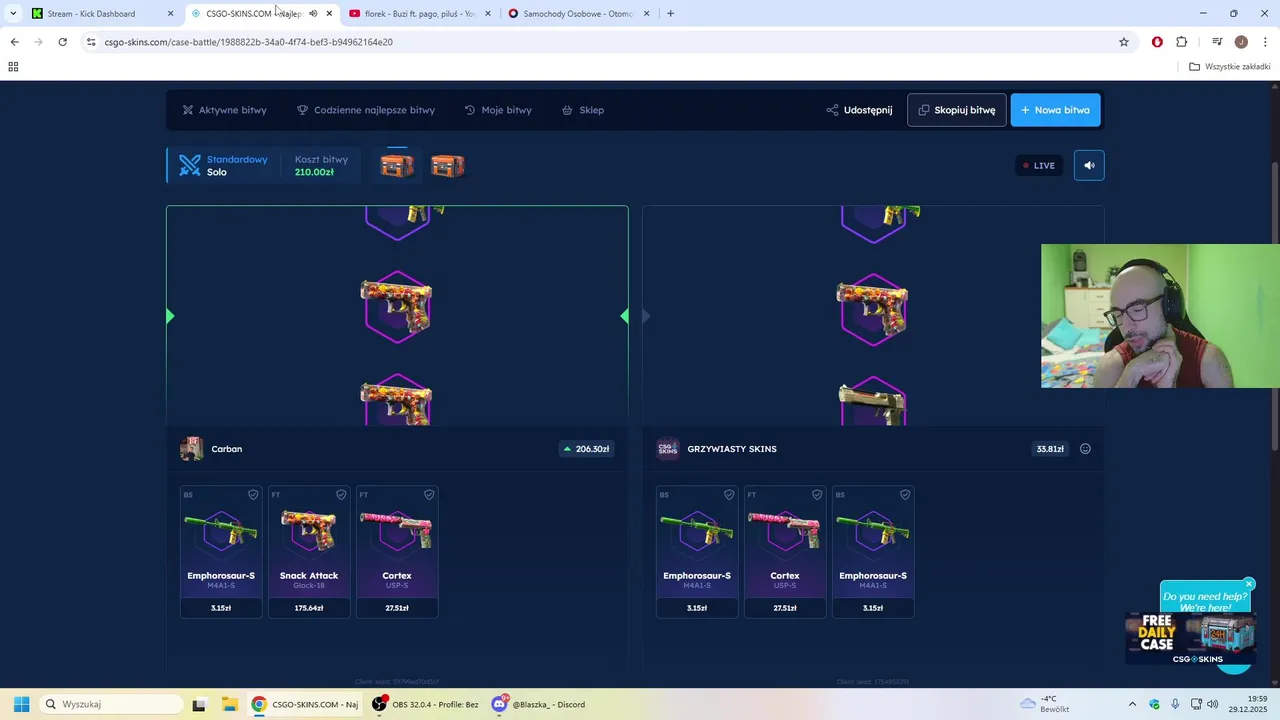Click shield icon on Carban's Cortex card
The width and height of the screenshot is (1280, 720).
(429, 495)
